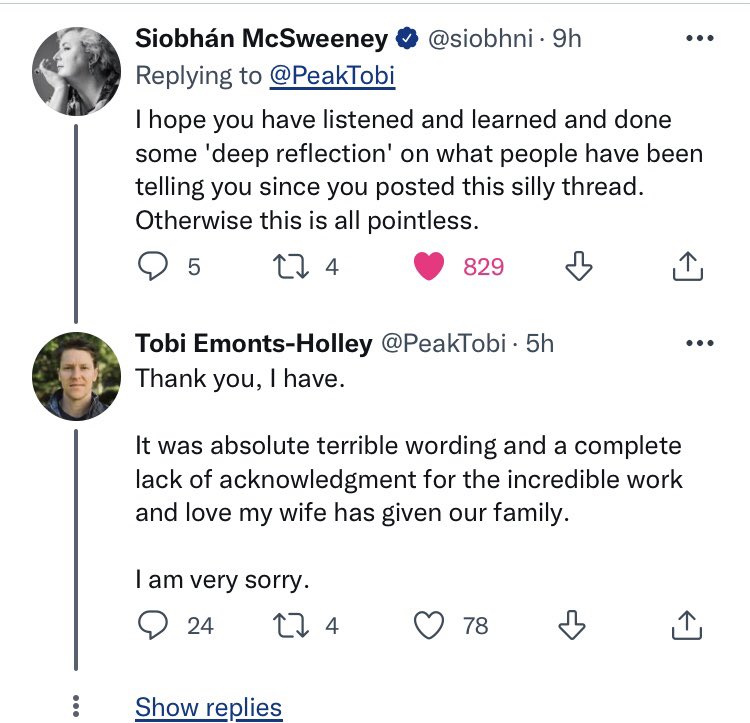Open Tobi Emonts-Holley's profile by name

(253, 343)
